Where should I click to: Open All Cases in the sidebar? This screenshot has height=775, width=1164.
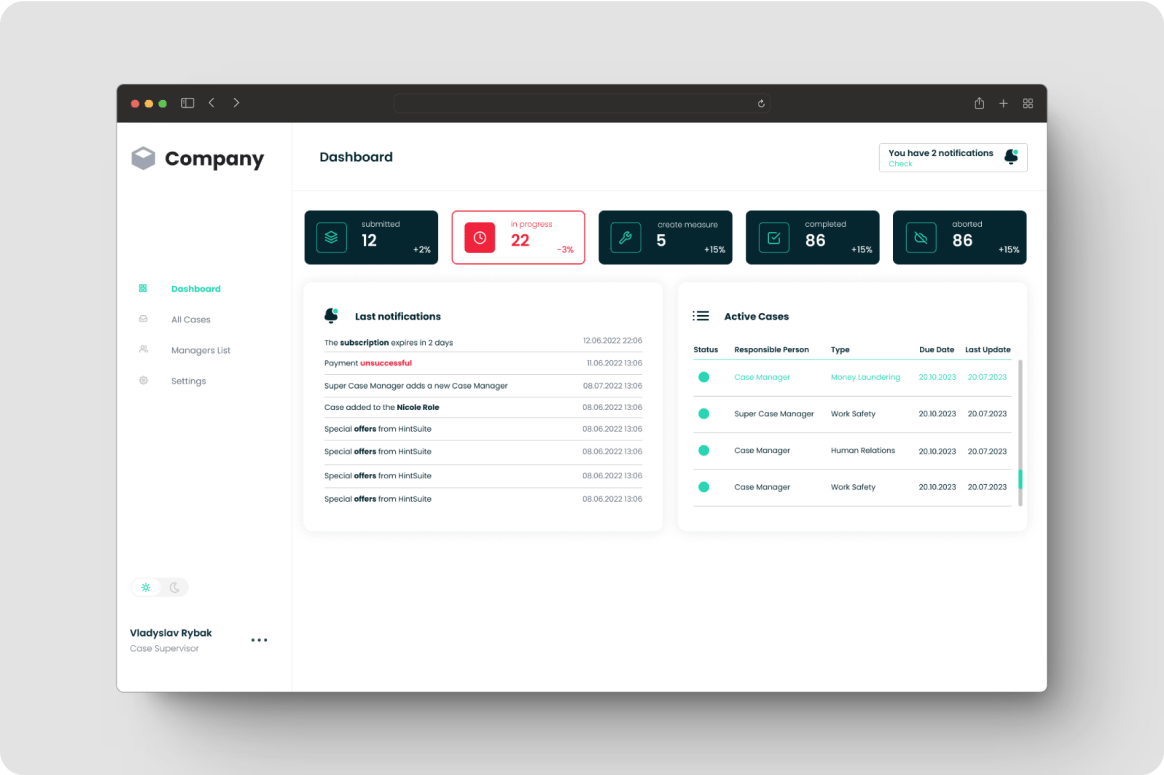[190, 320]
